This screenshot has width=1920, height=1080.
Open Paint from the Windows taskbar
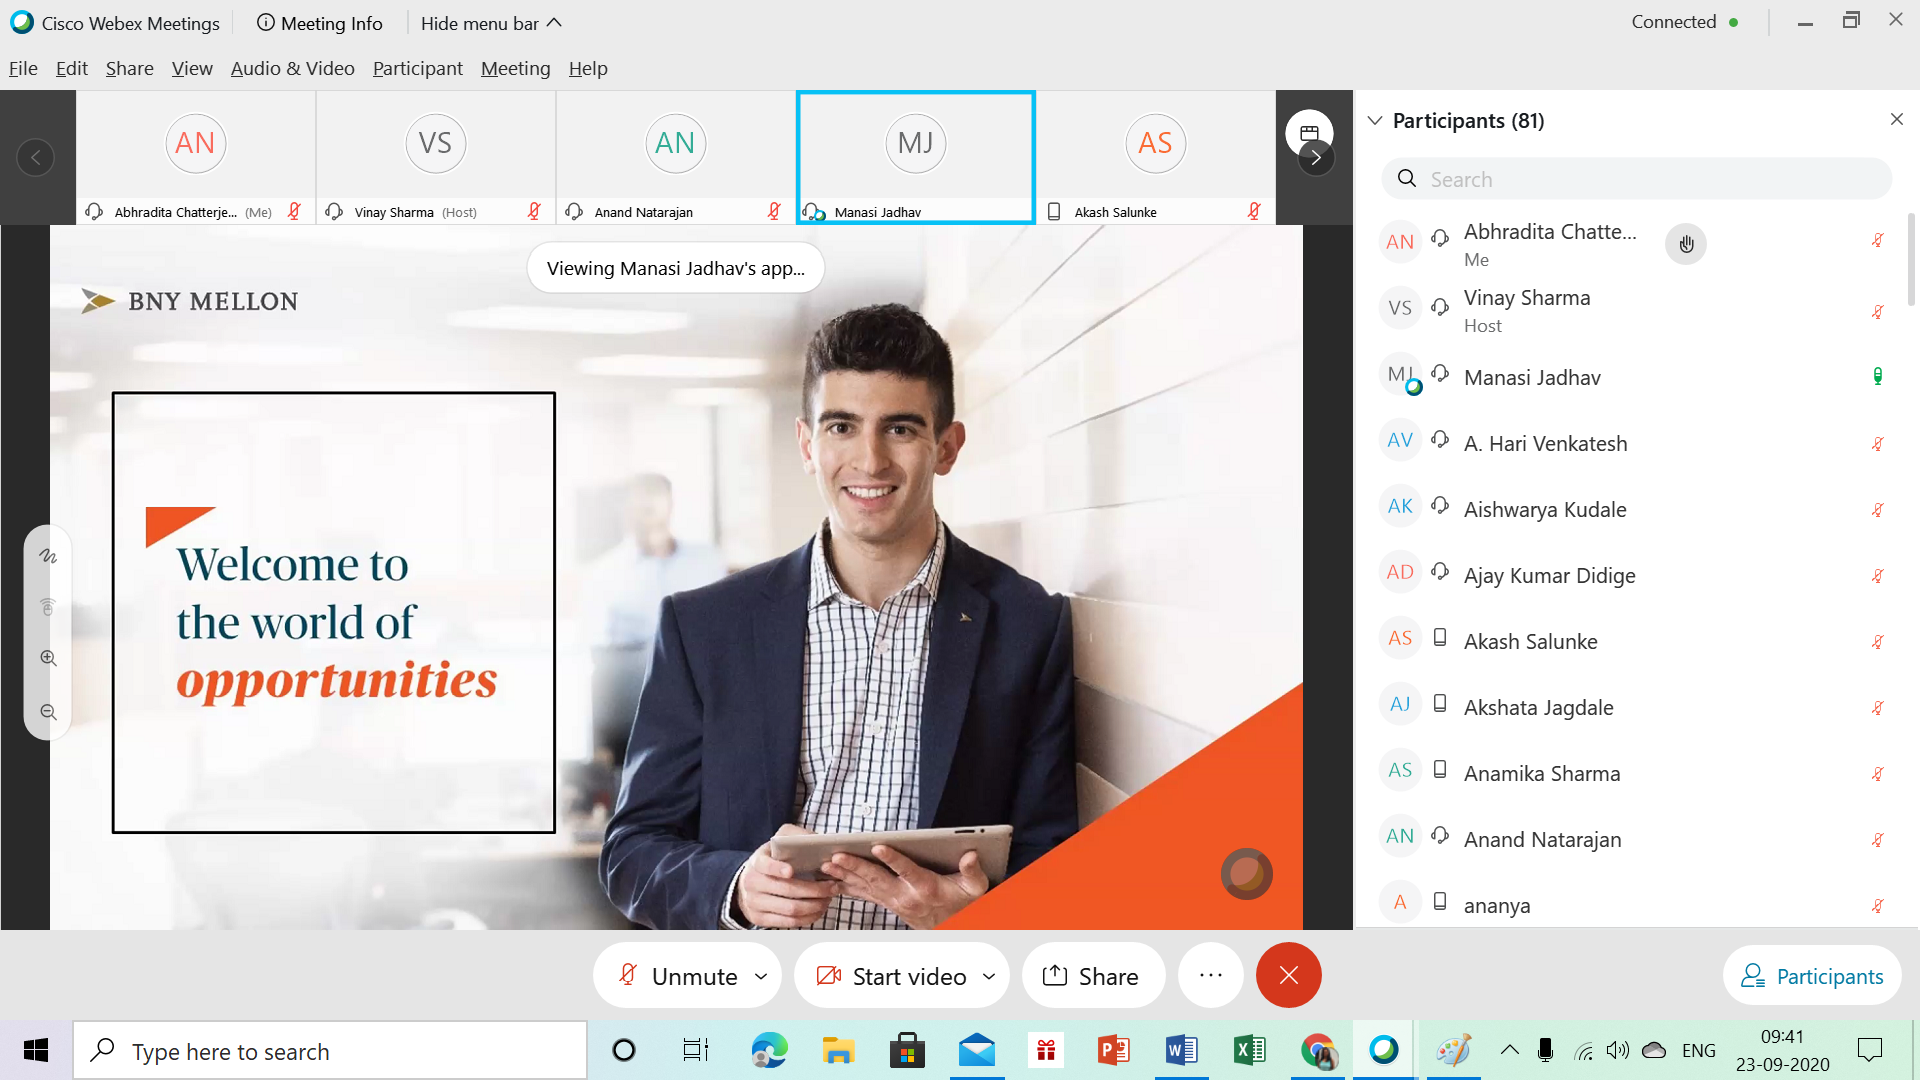(1453, 1050)
